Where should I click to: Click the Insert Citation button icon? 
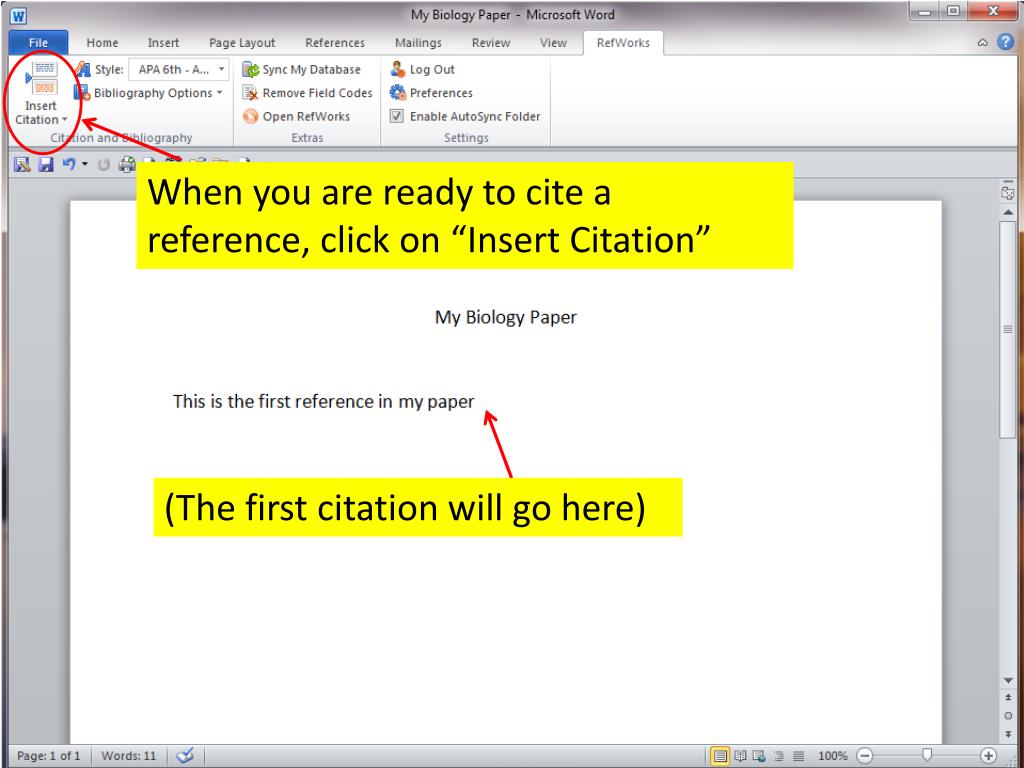point(41,78)
